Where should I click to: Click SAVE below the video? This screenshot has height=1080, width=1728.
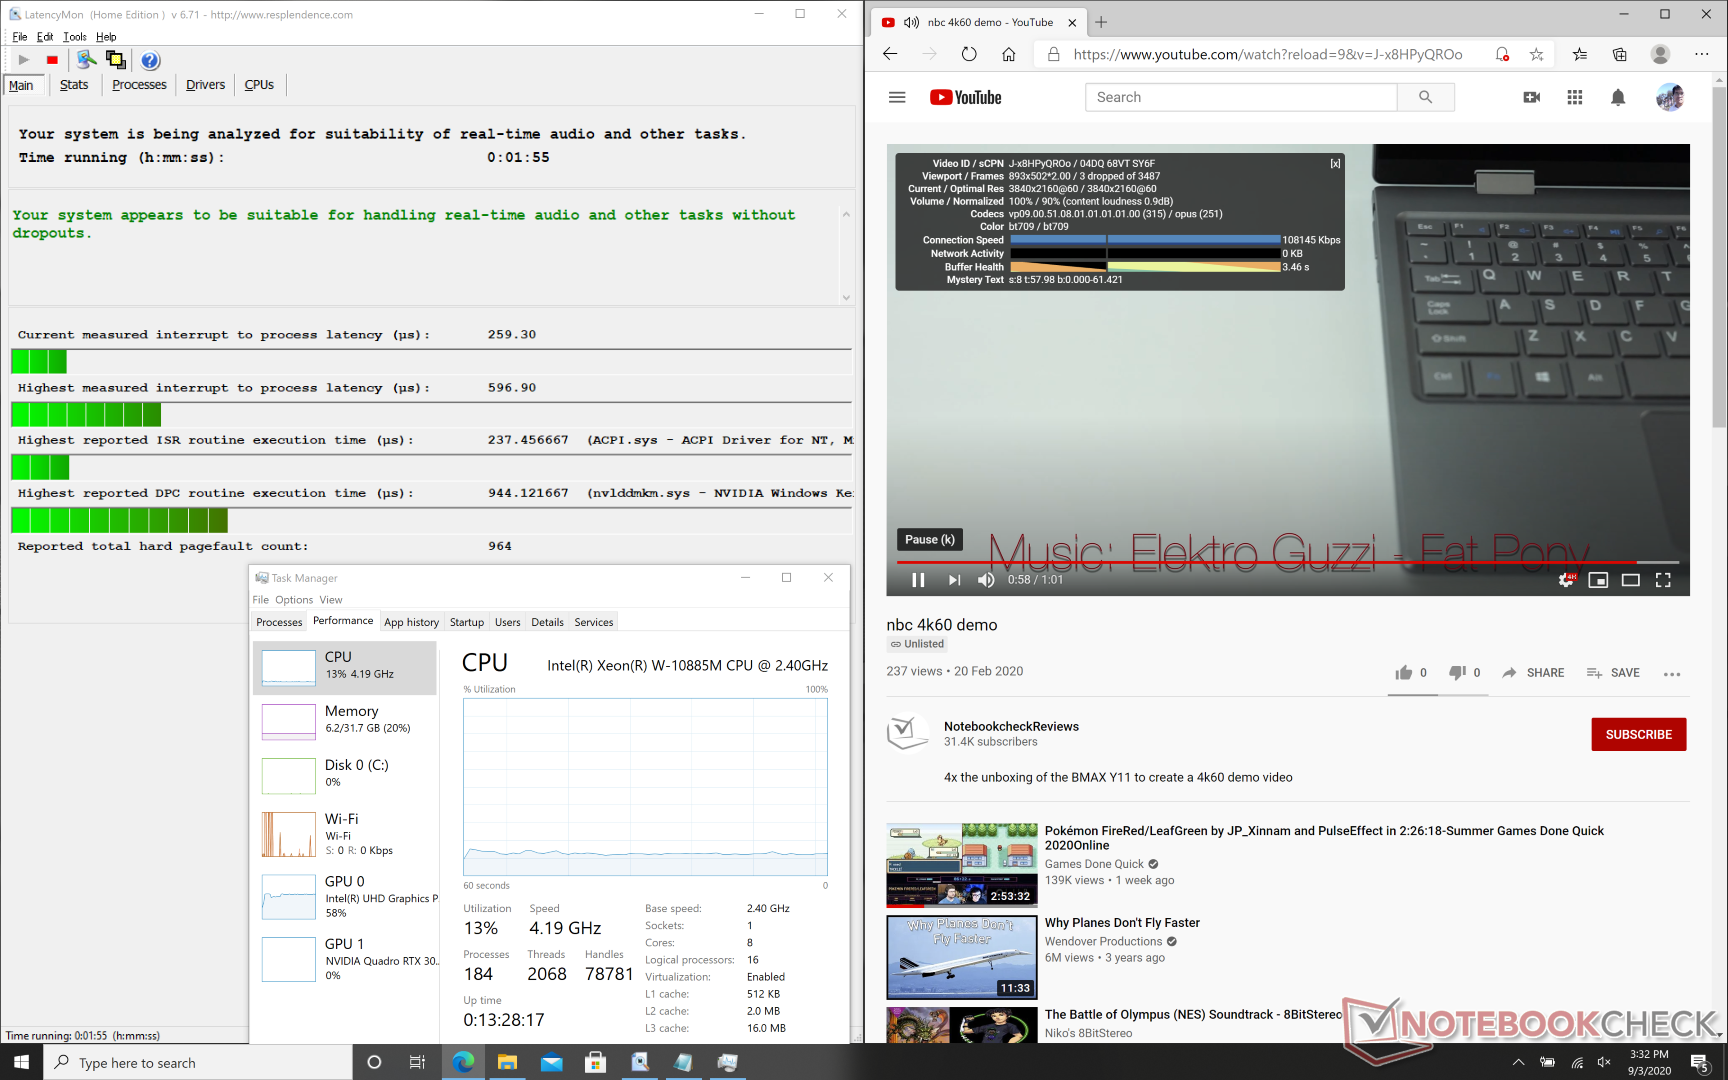[x=1612, y=673]
